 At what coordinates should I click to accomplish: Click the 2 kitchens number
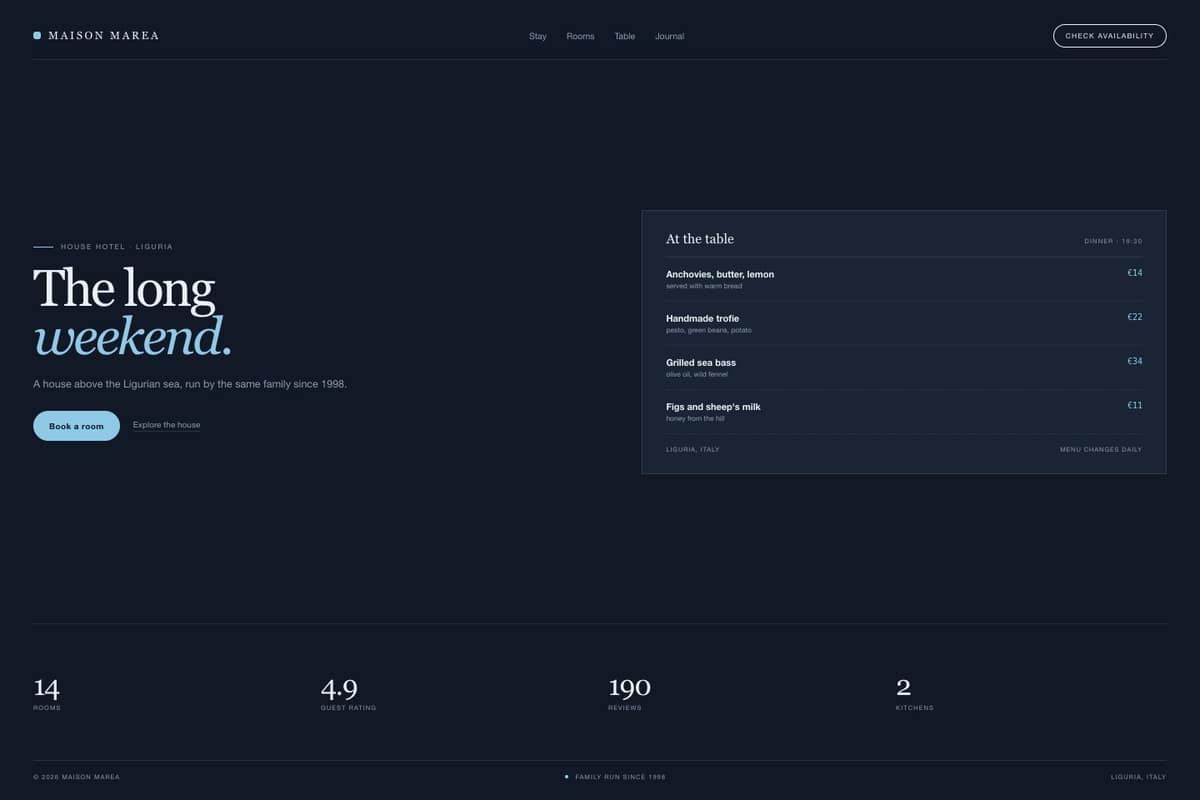903,688
